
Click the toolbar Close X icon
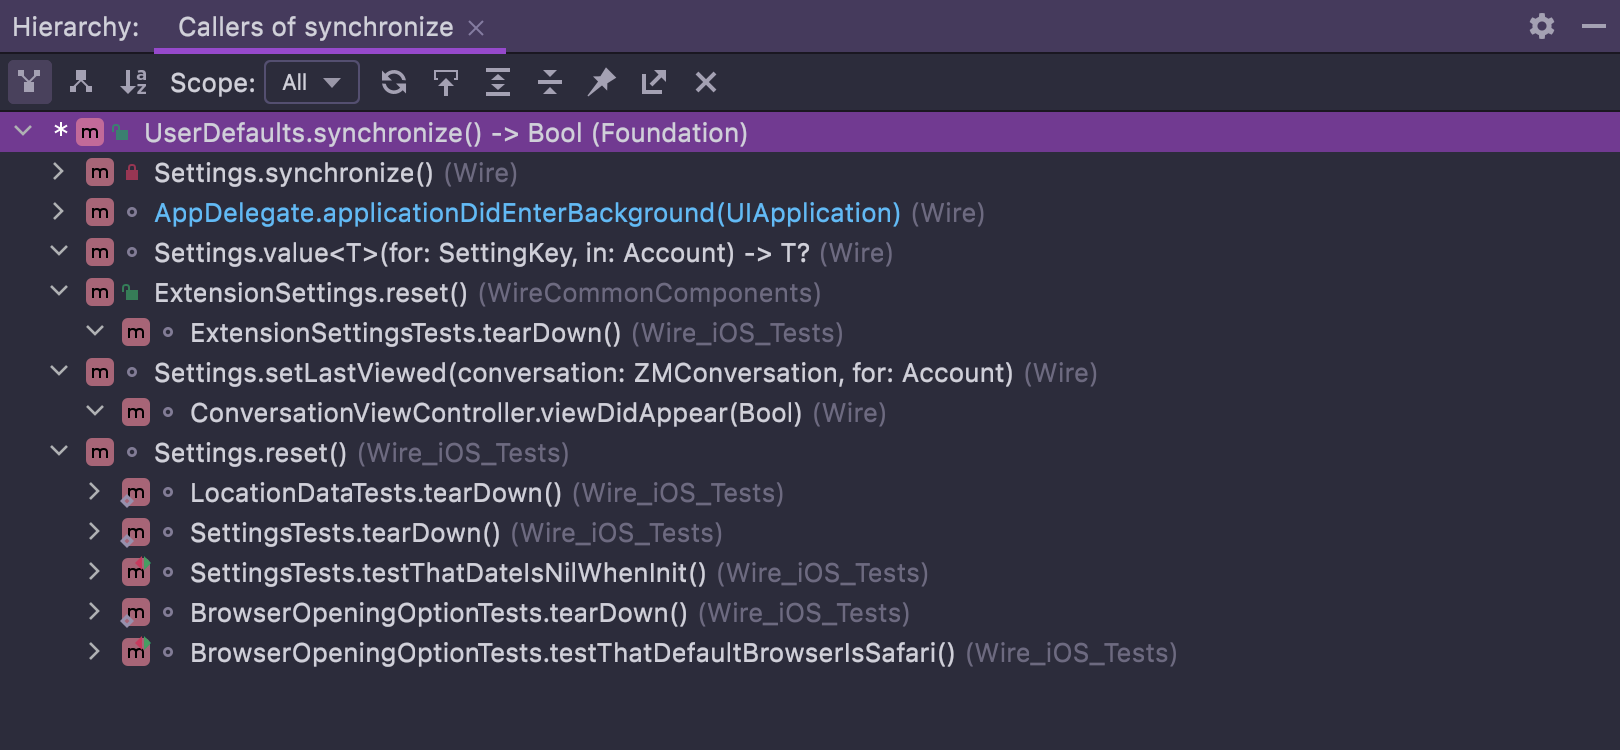[x=706, y=82]
